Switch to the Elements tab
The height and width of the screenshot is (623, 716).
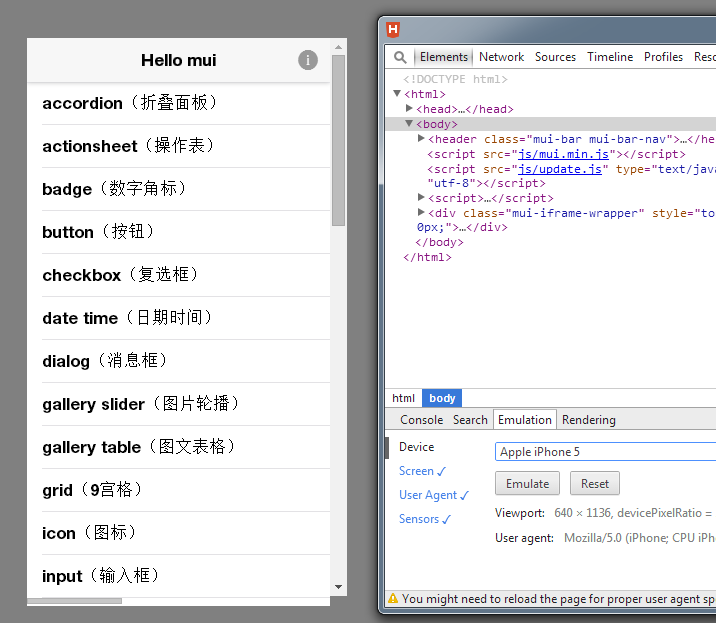tap(443, 57)
